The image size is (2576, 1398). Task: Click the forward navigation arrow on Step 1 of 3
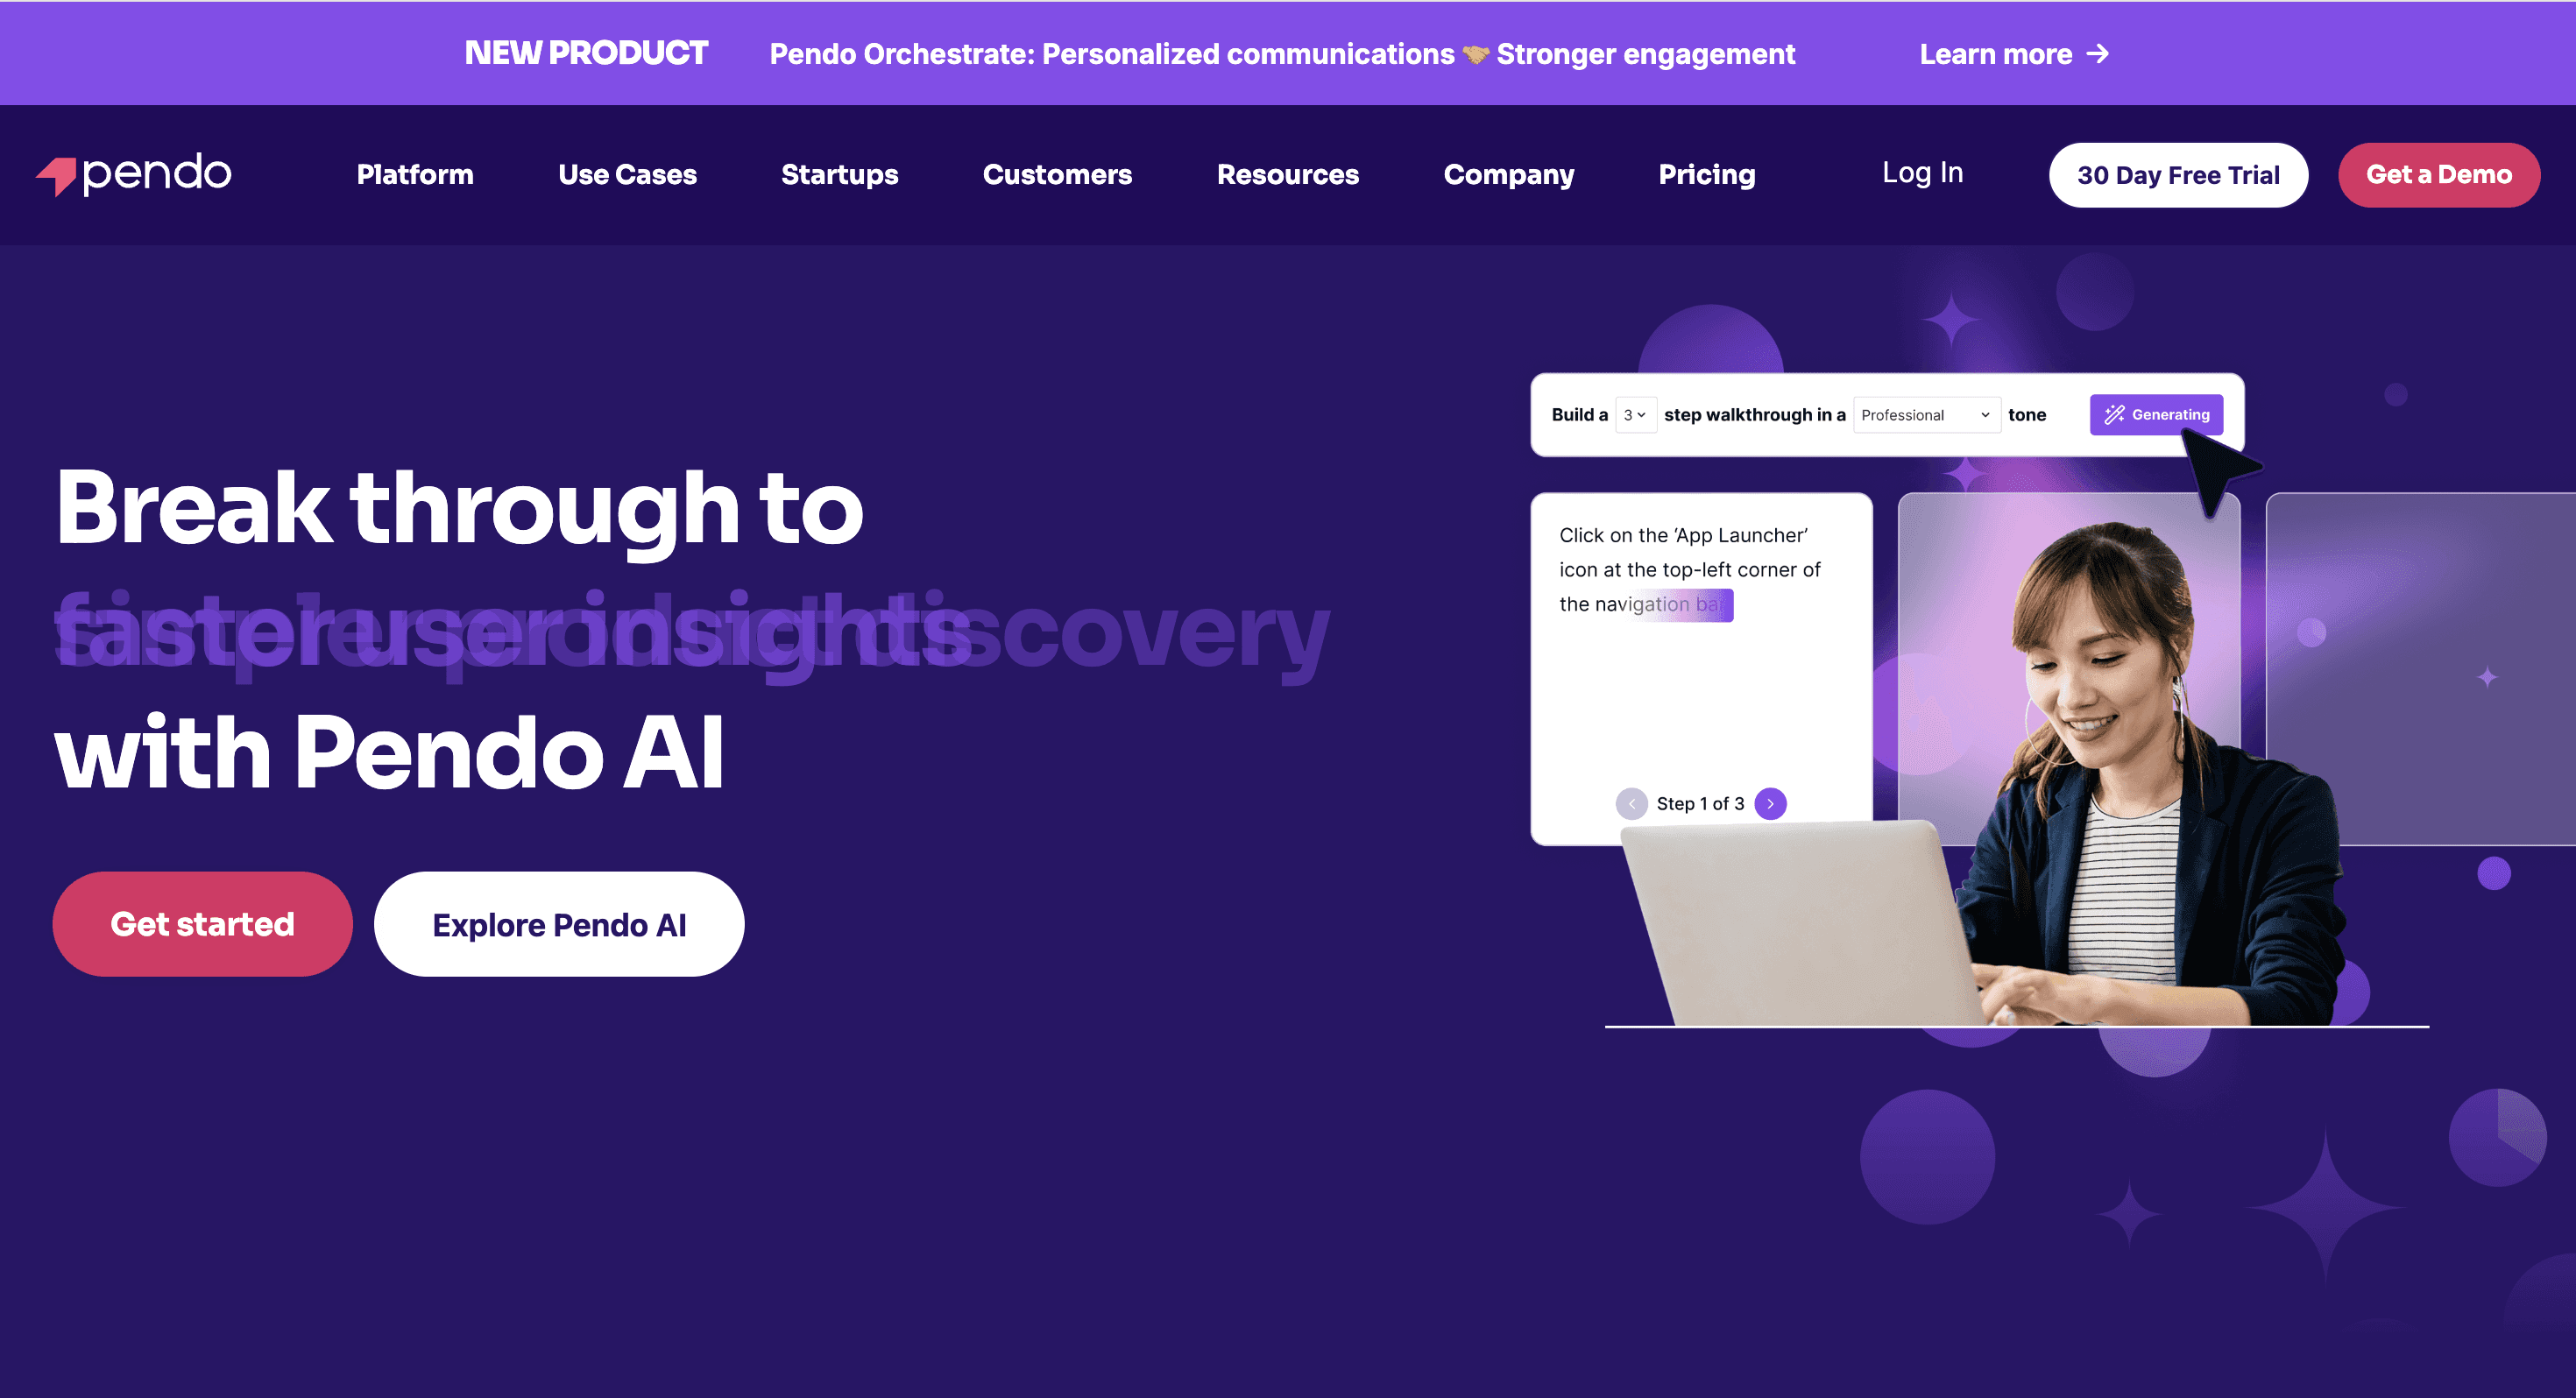[1770, 804]
